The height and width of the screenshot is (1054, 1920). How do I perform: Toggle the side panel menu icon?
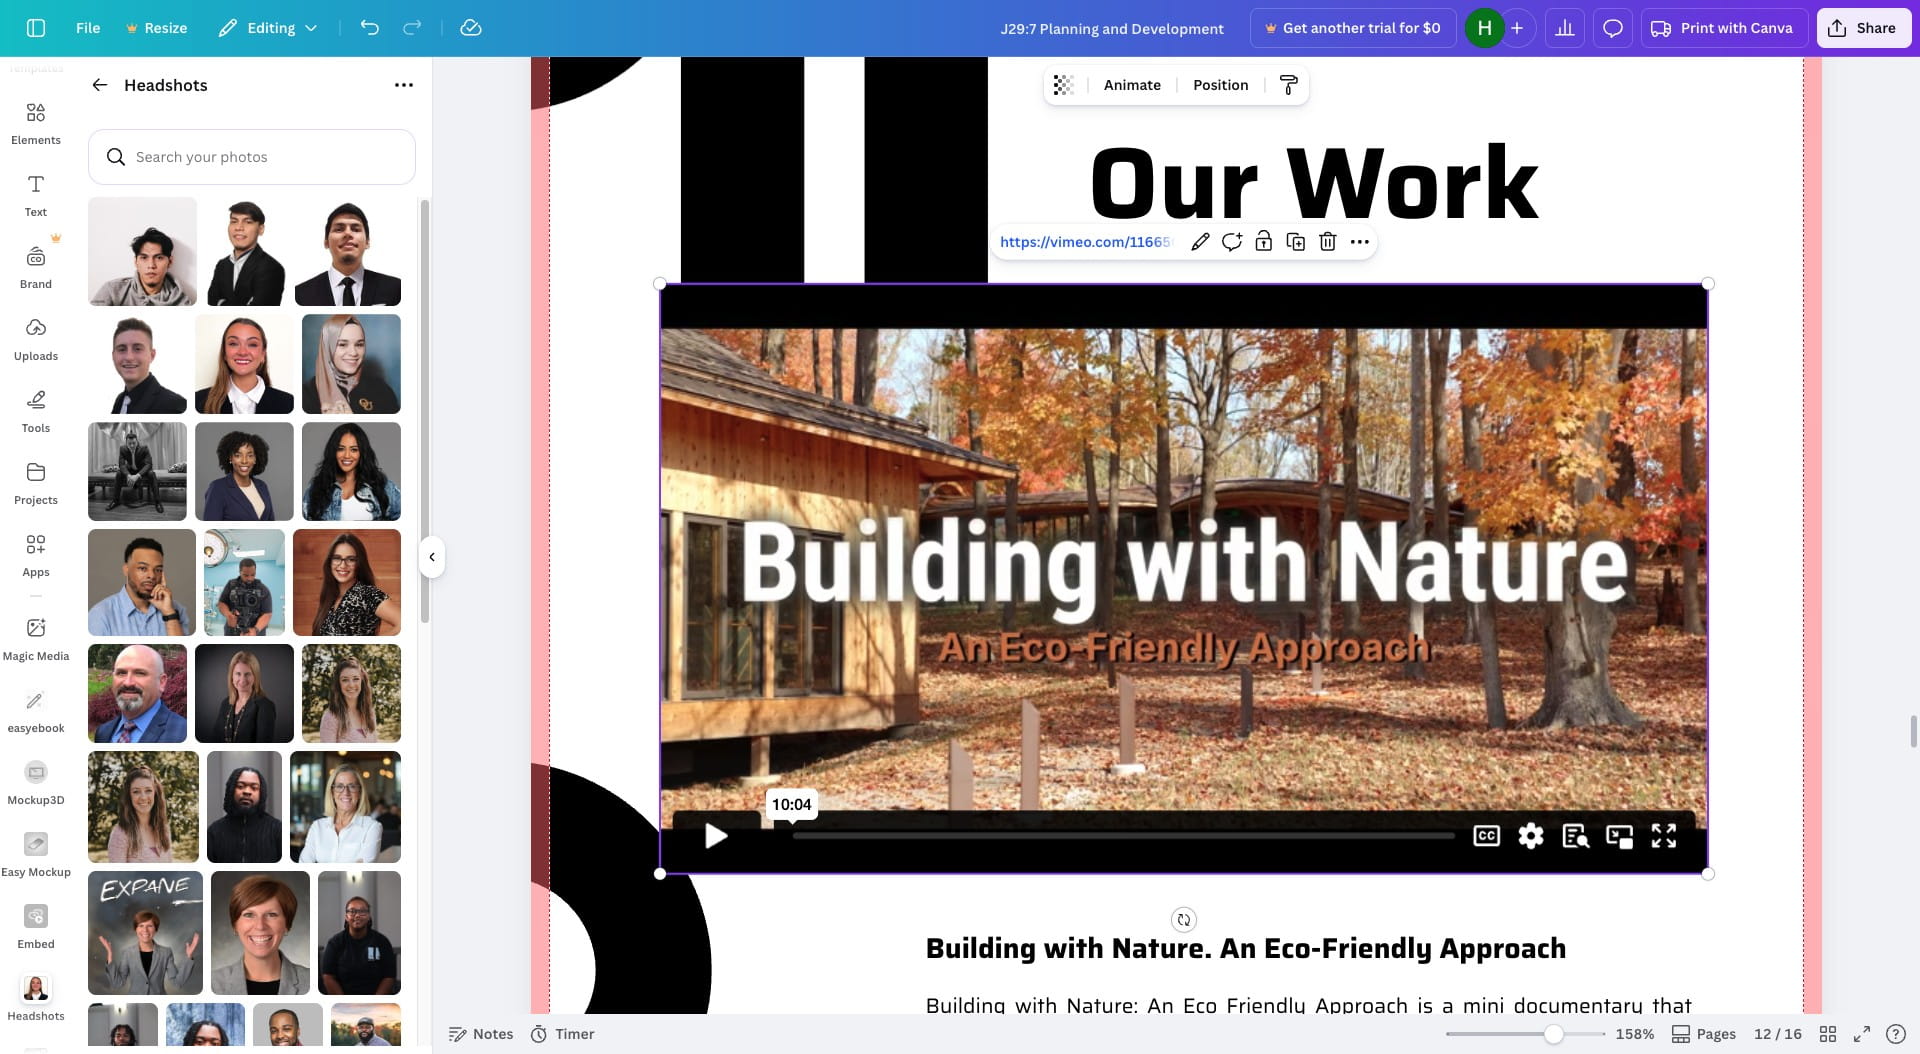tap(36, 28)
